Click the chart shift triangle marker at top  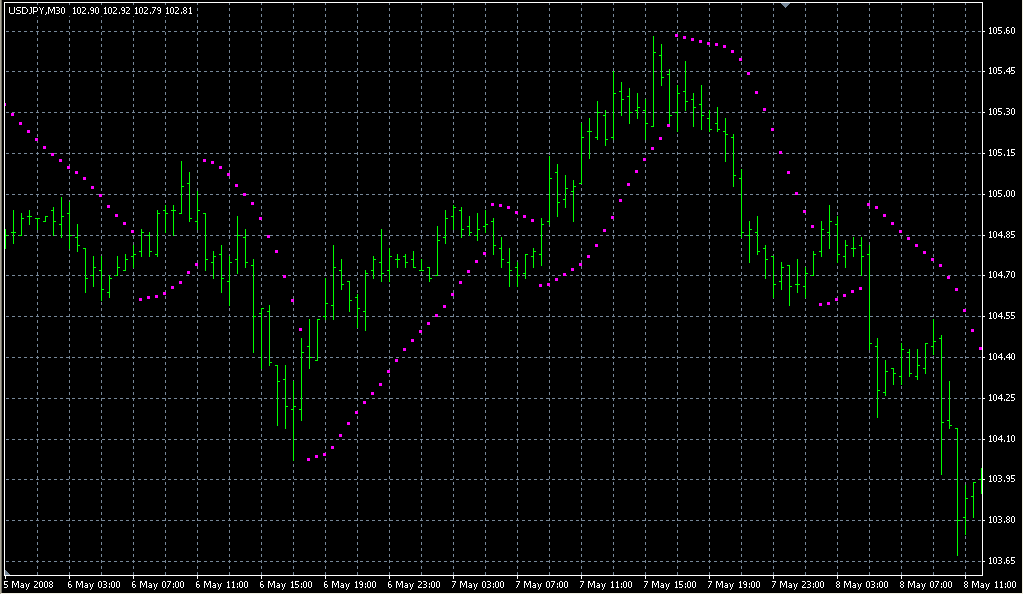coord(786,5)
